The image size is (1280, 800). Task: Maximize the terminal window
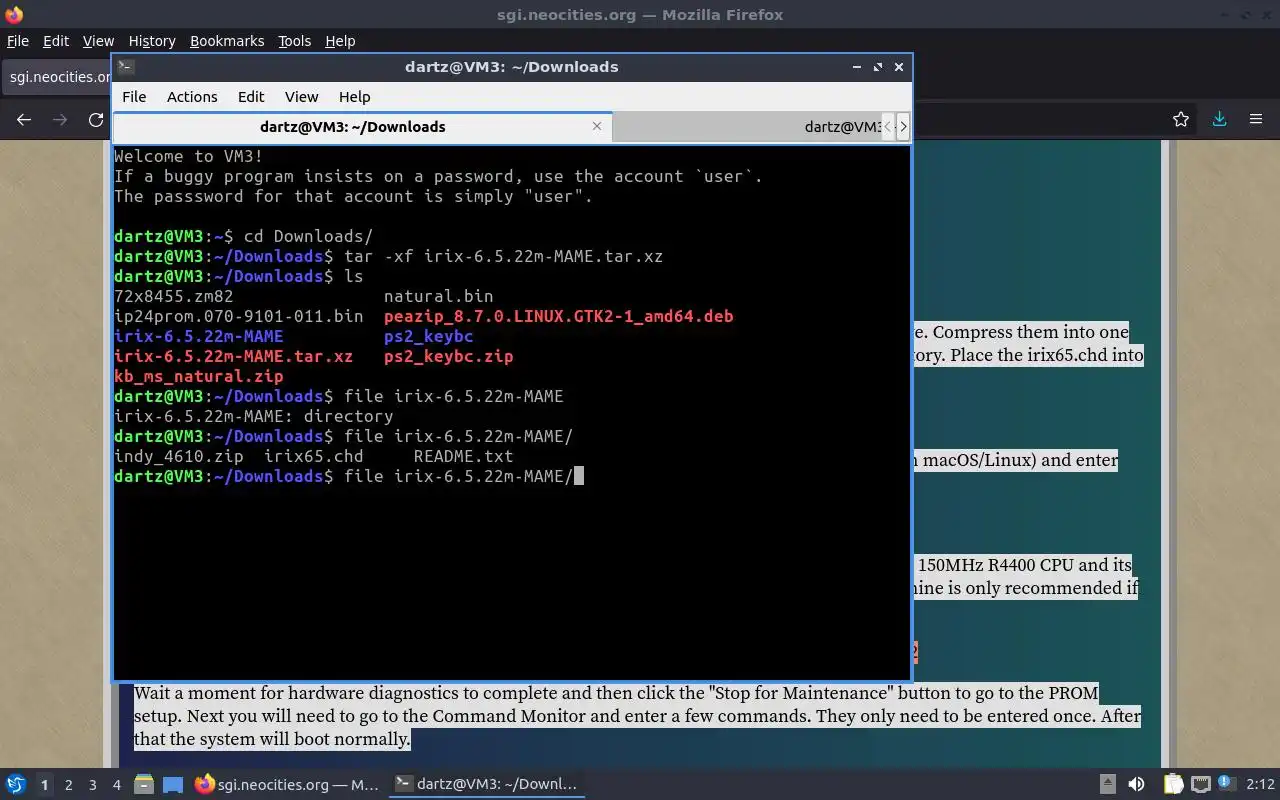(877, 67)
